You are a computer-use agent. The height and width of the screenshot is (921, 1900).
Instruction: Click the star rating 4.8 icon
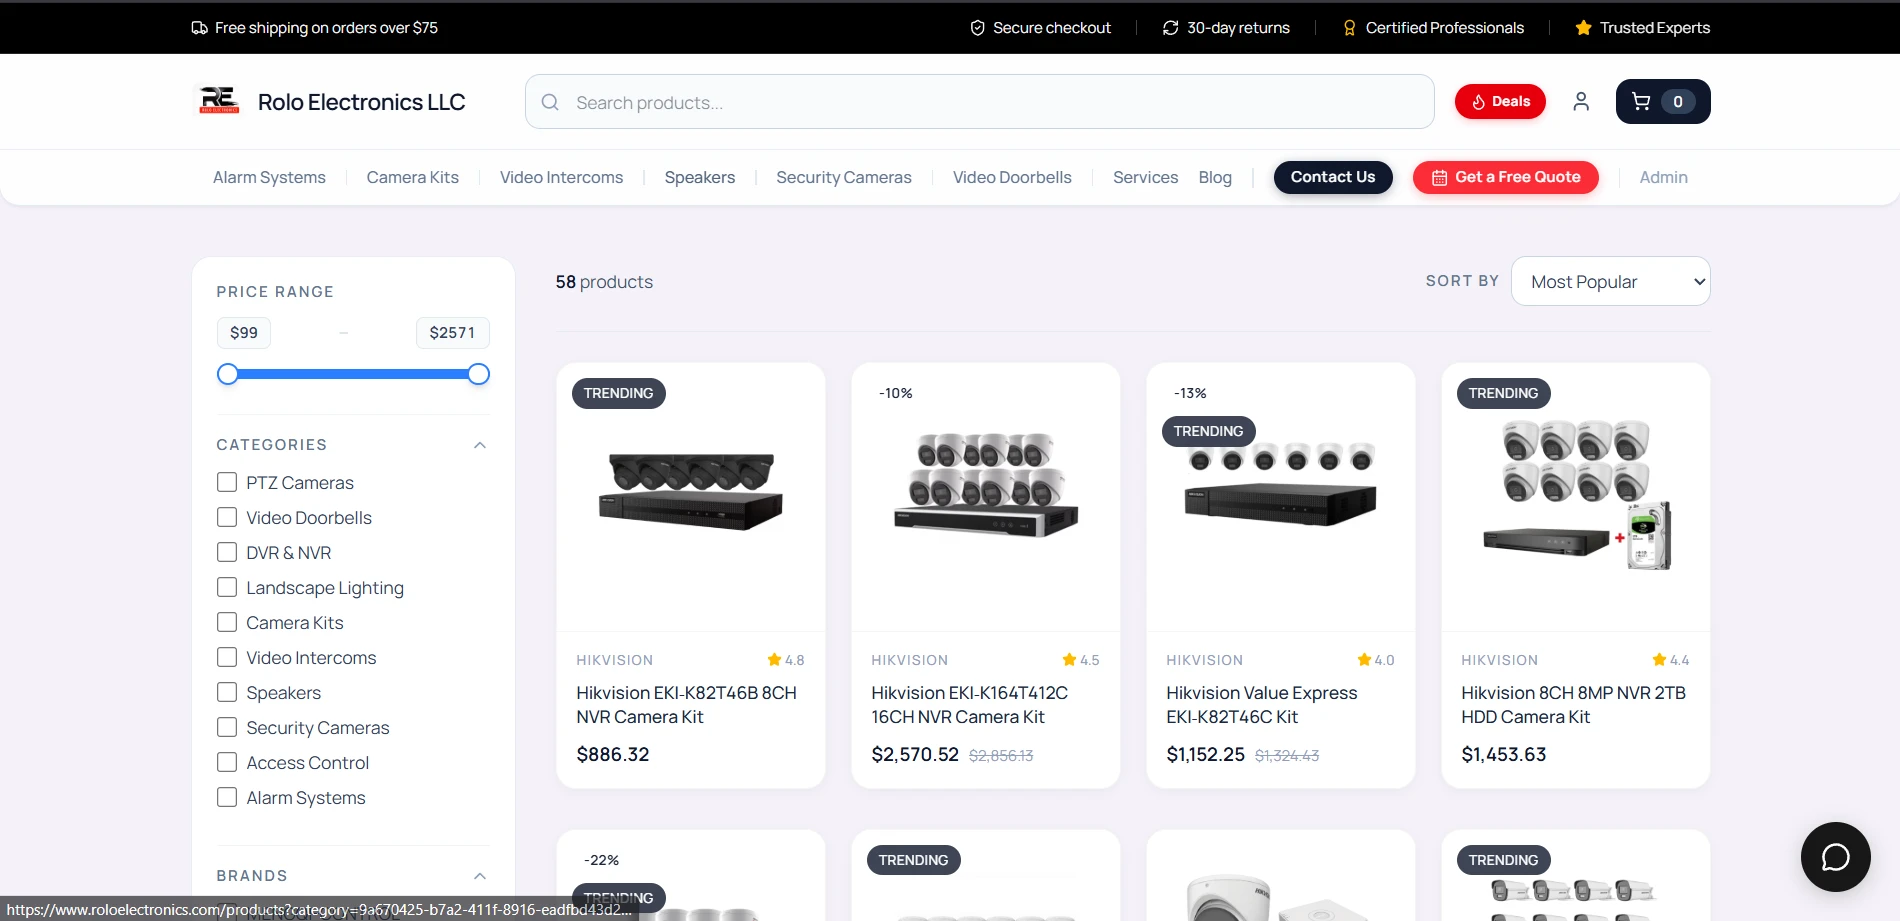click(x=774, y=660)
